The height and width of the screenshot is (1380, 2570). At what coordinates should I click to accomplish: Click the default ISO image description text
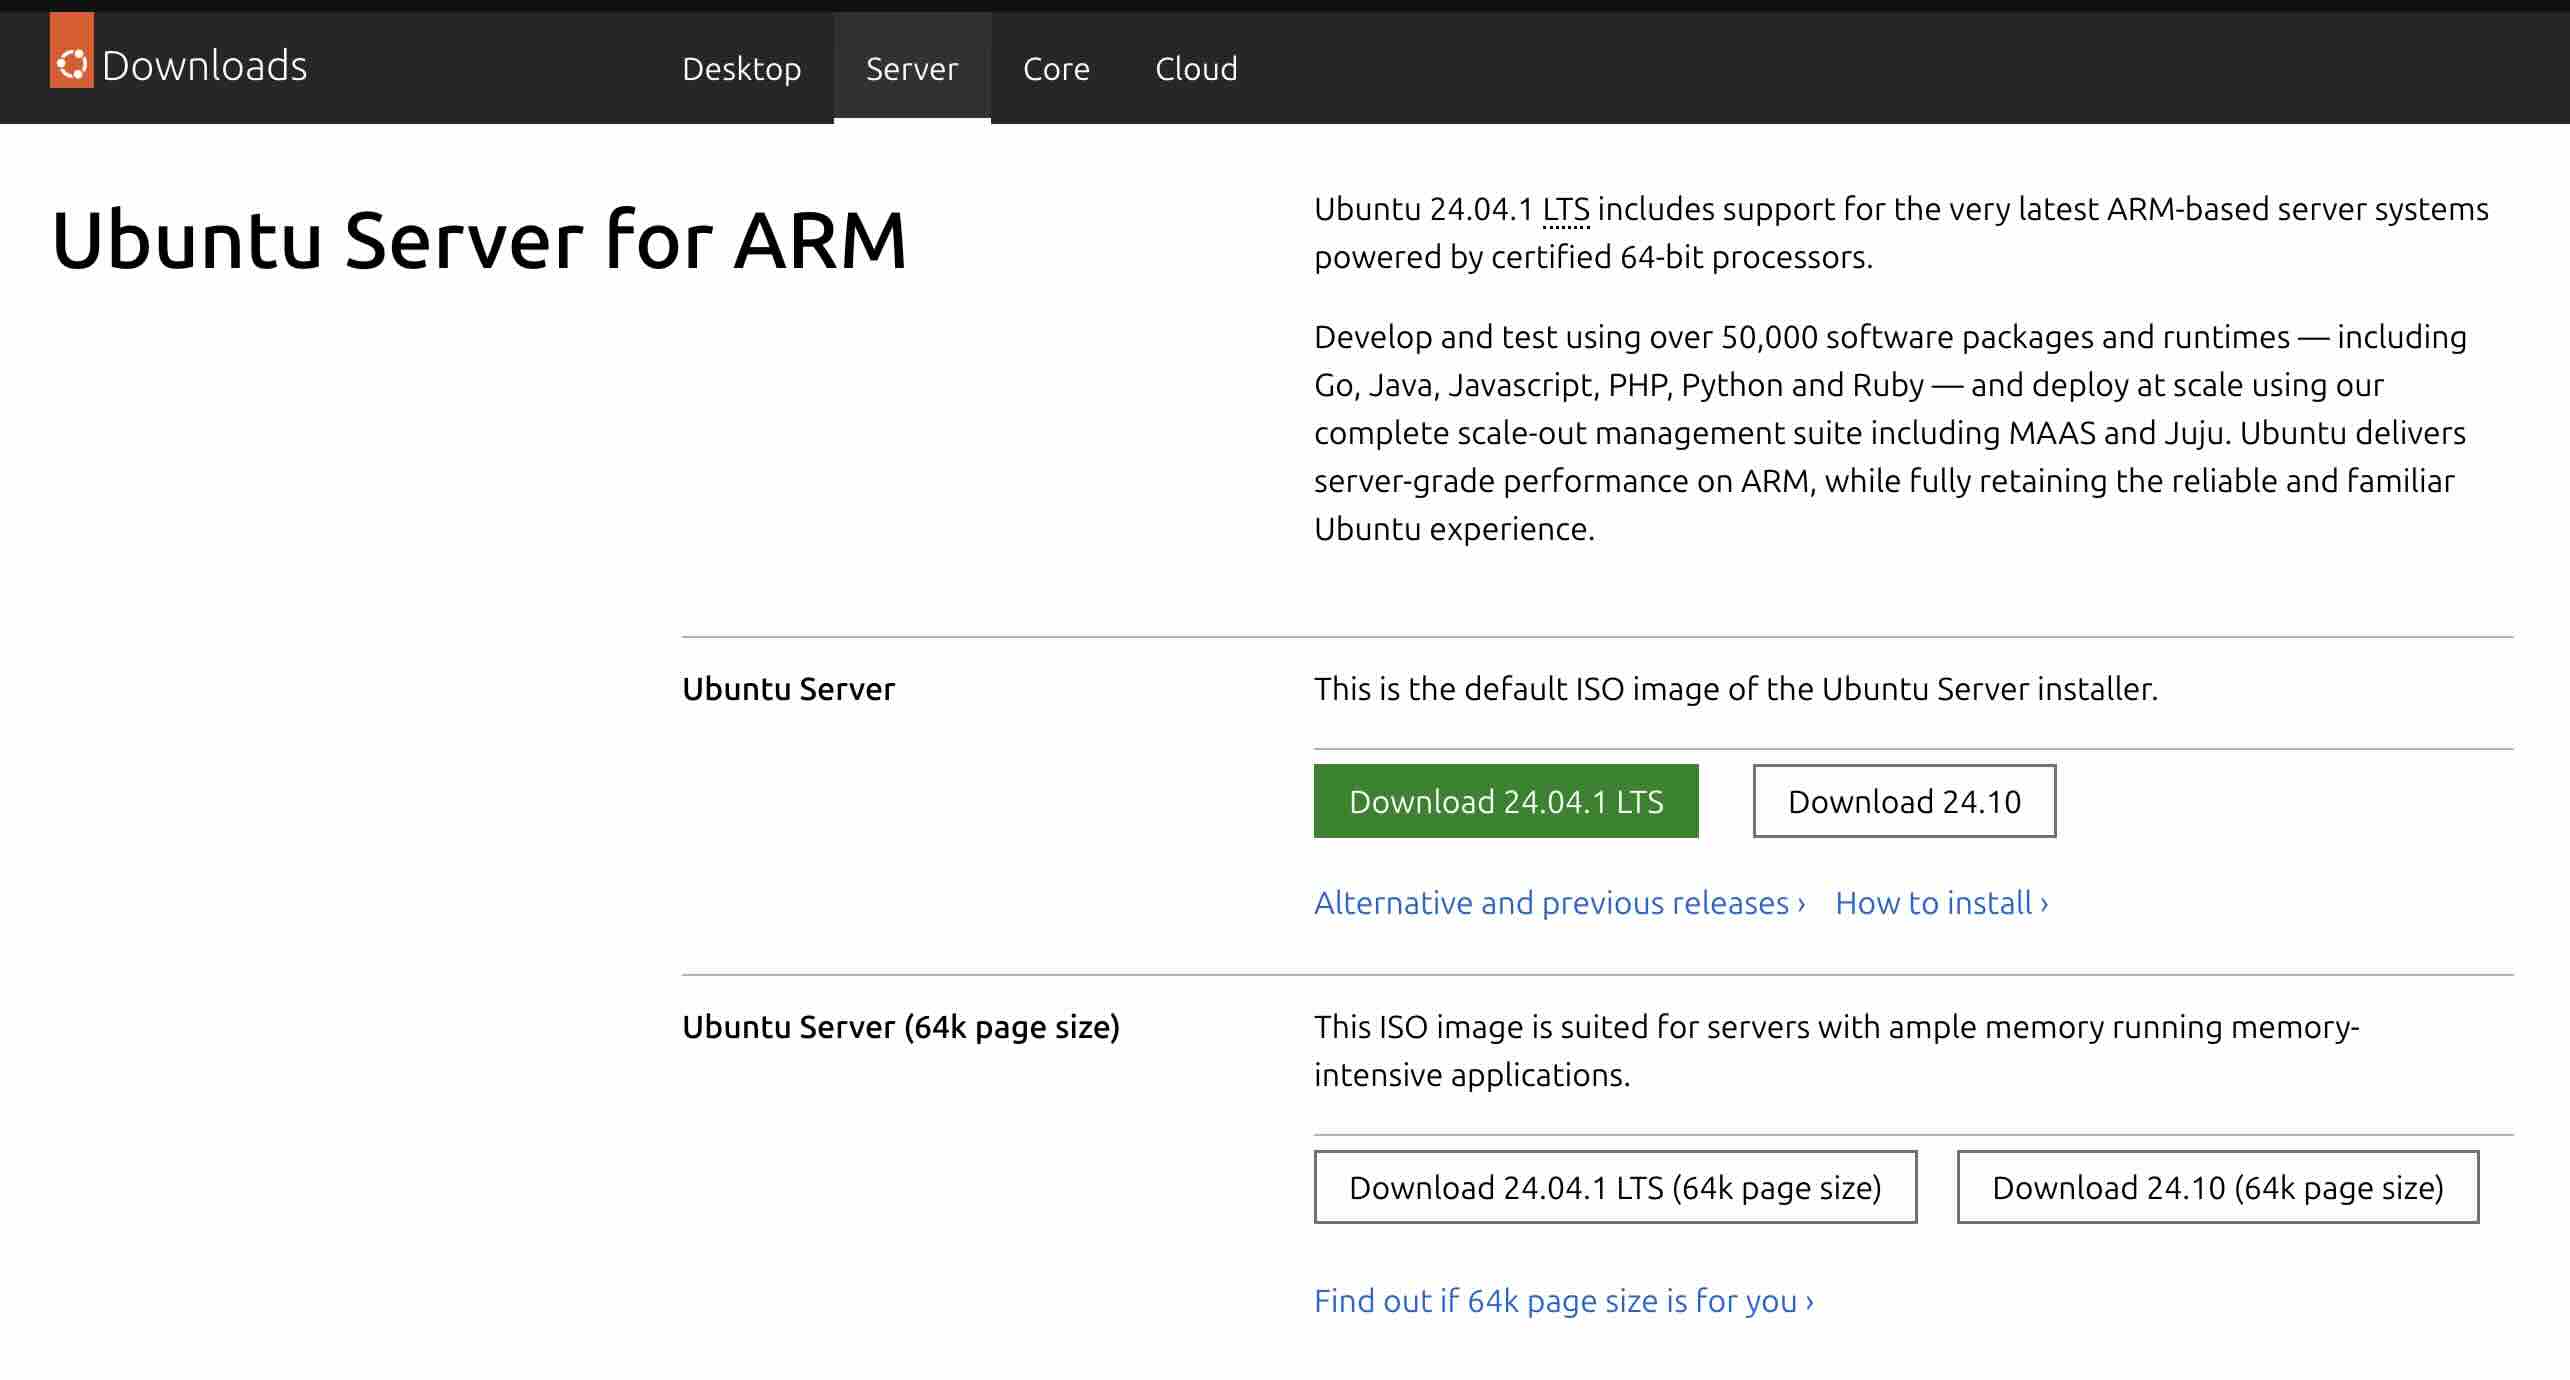(x=1736, y=689)
